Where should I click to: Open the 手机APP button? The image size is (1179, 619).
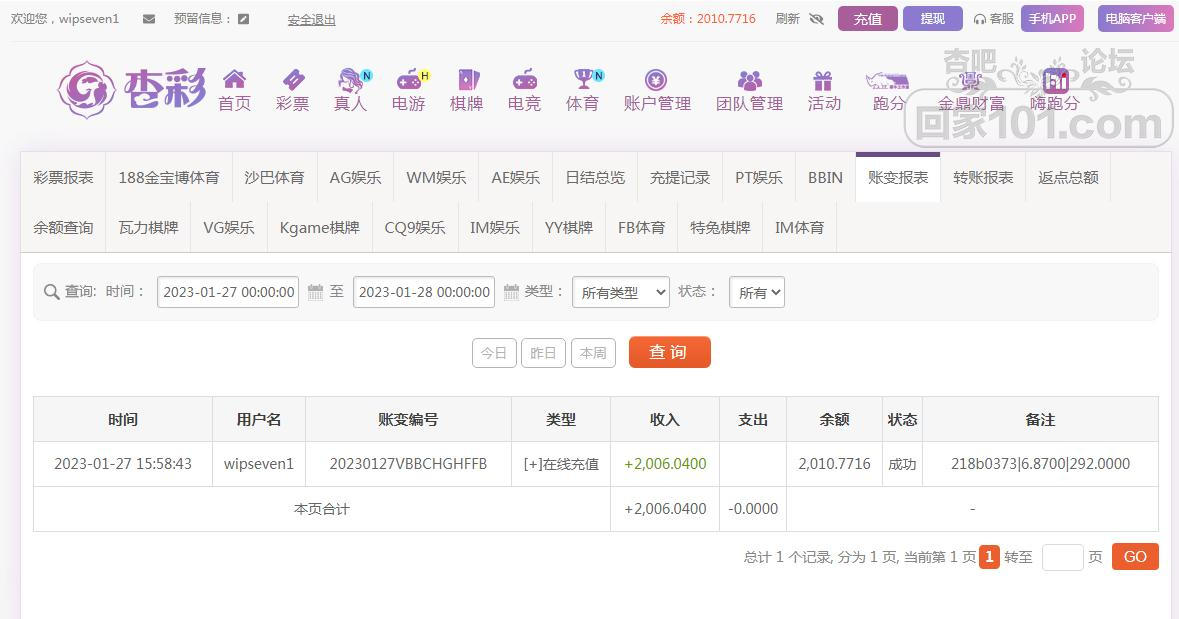(x=1053, y=19)
